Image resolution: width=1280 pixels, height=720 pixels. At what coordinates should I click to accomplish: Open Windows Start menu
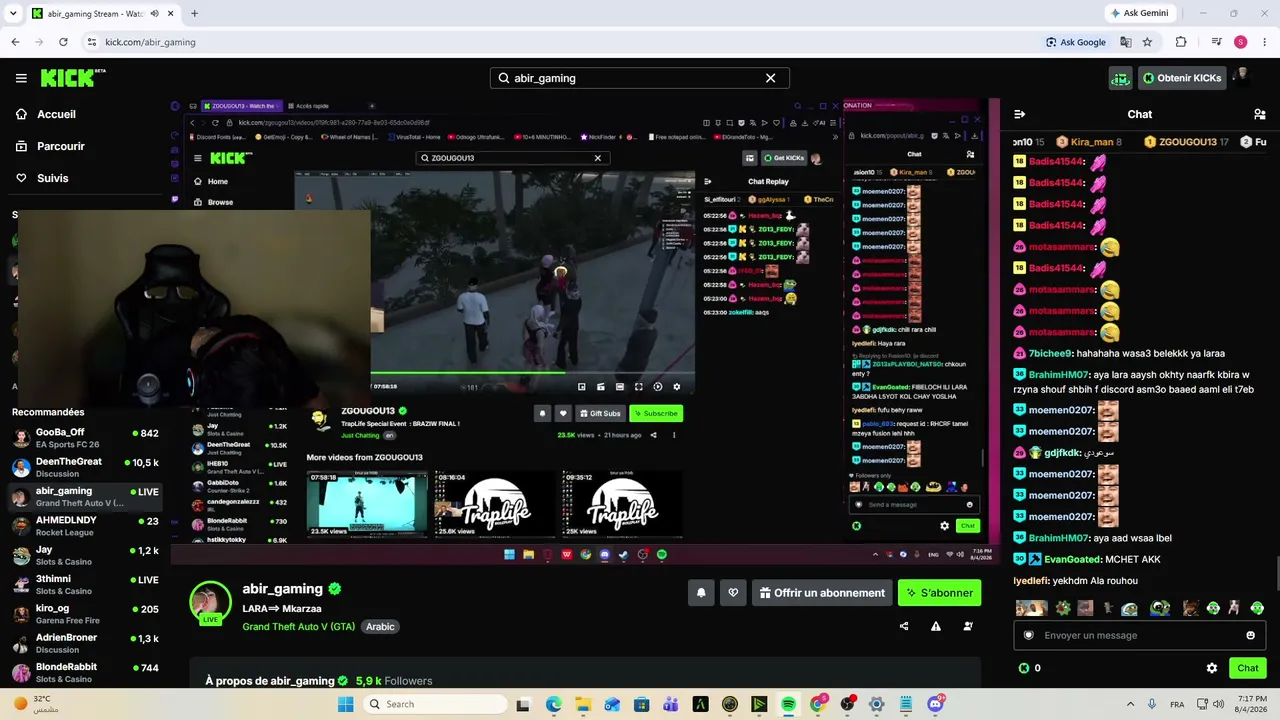(x=346, y=704)
